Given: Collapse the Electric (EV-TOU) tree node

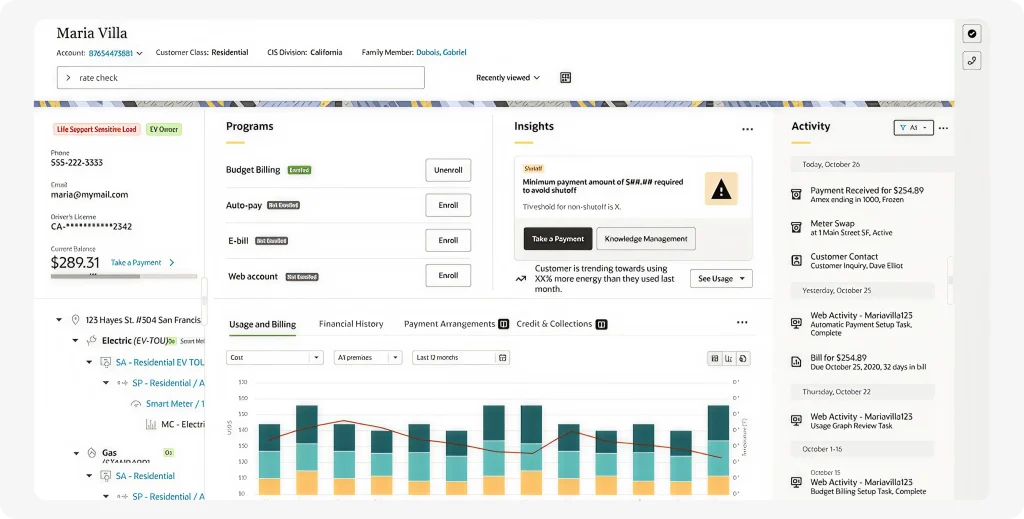Looking at the screenshot, I should point(75,341).
